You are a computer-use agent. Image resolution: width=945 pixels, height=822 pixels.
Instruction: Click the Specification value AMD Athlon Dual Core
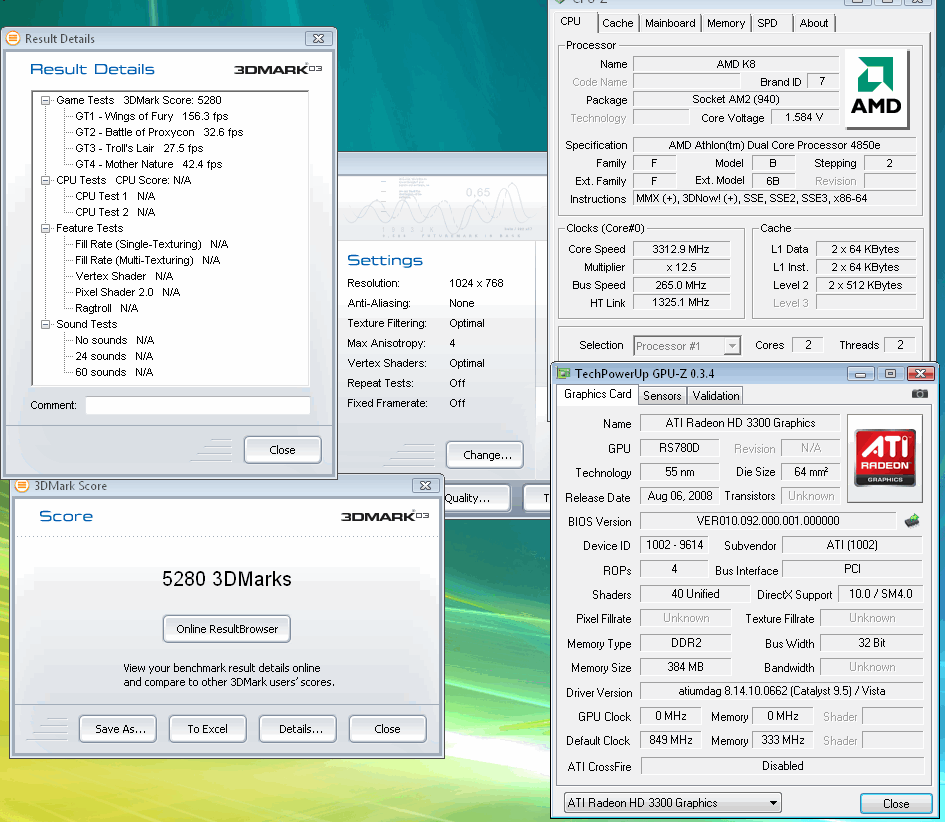coord(774,145)
